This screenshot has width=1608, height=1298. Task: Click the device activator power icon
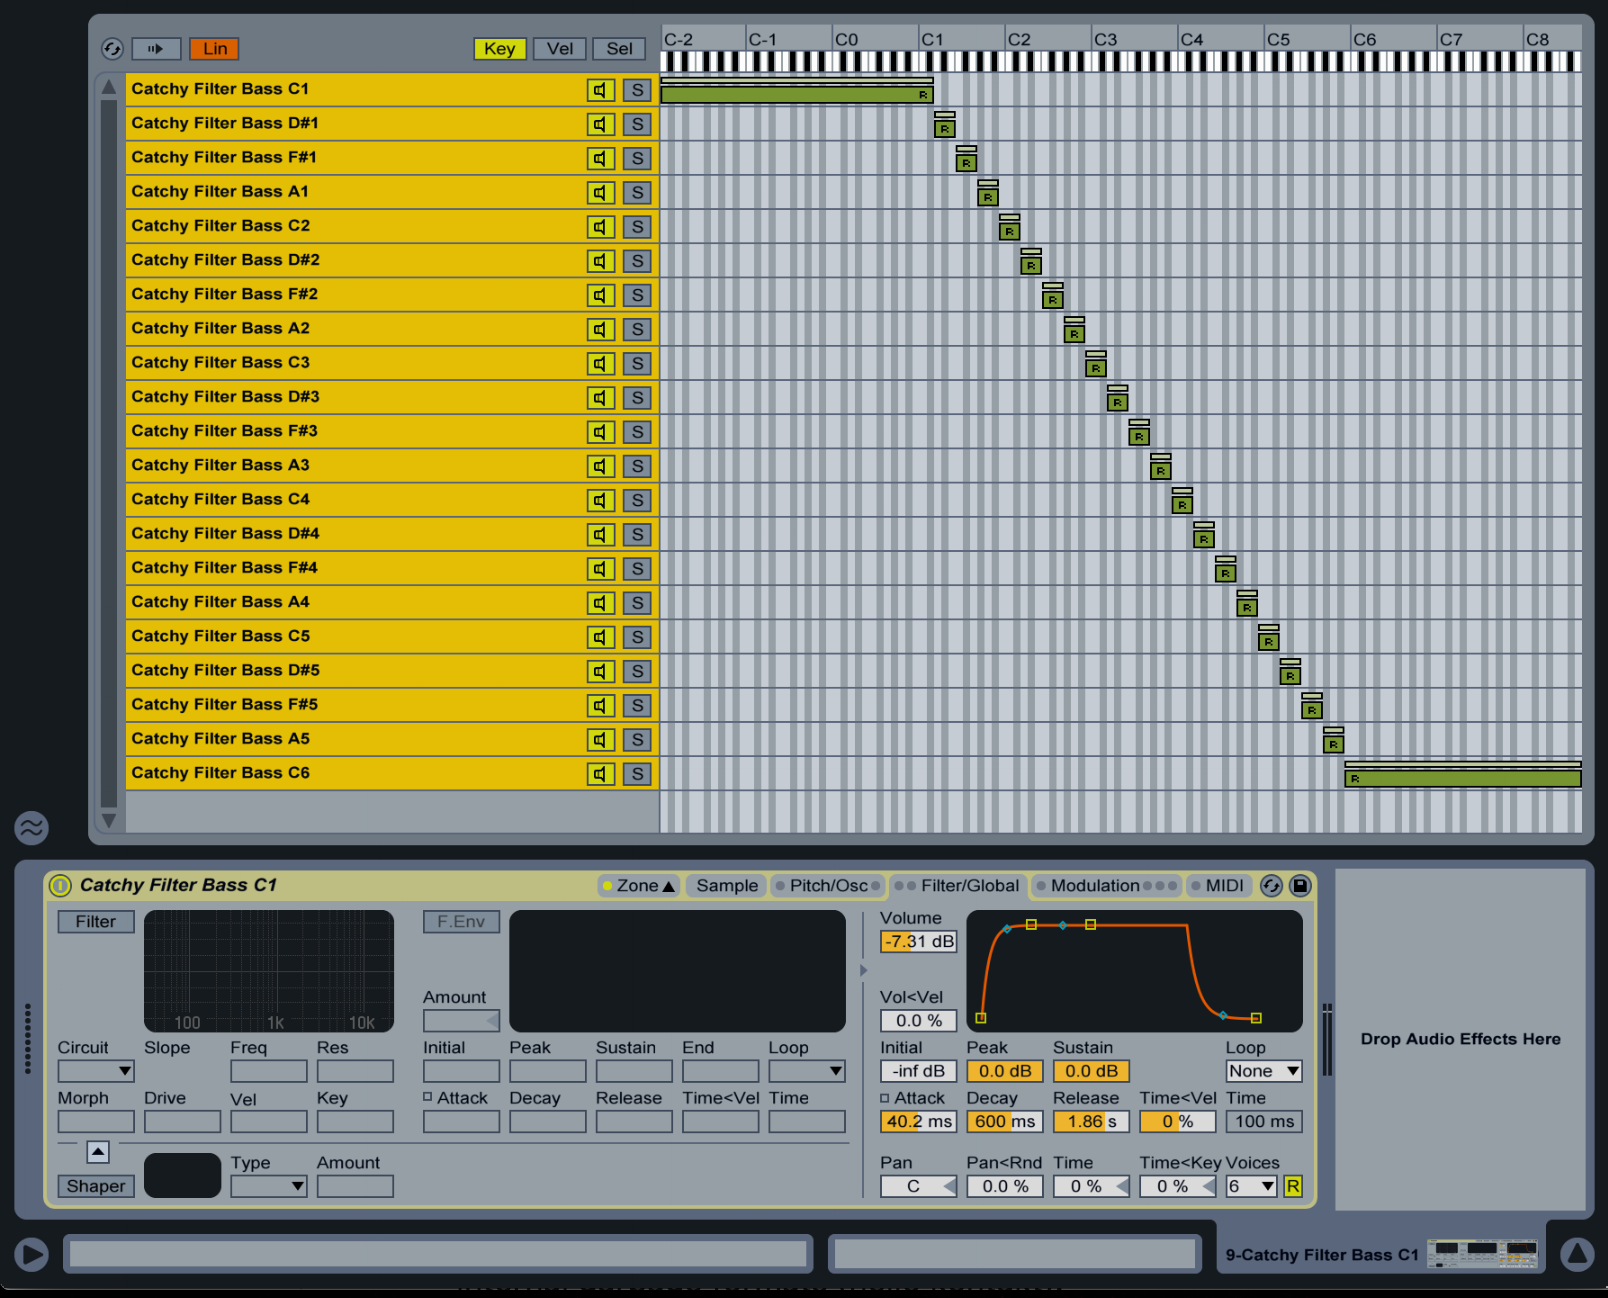pos(60,885)
